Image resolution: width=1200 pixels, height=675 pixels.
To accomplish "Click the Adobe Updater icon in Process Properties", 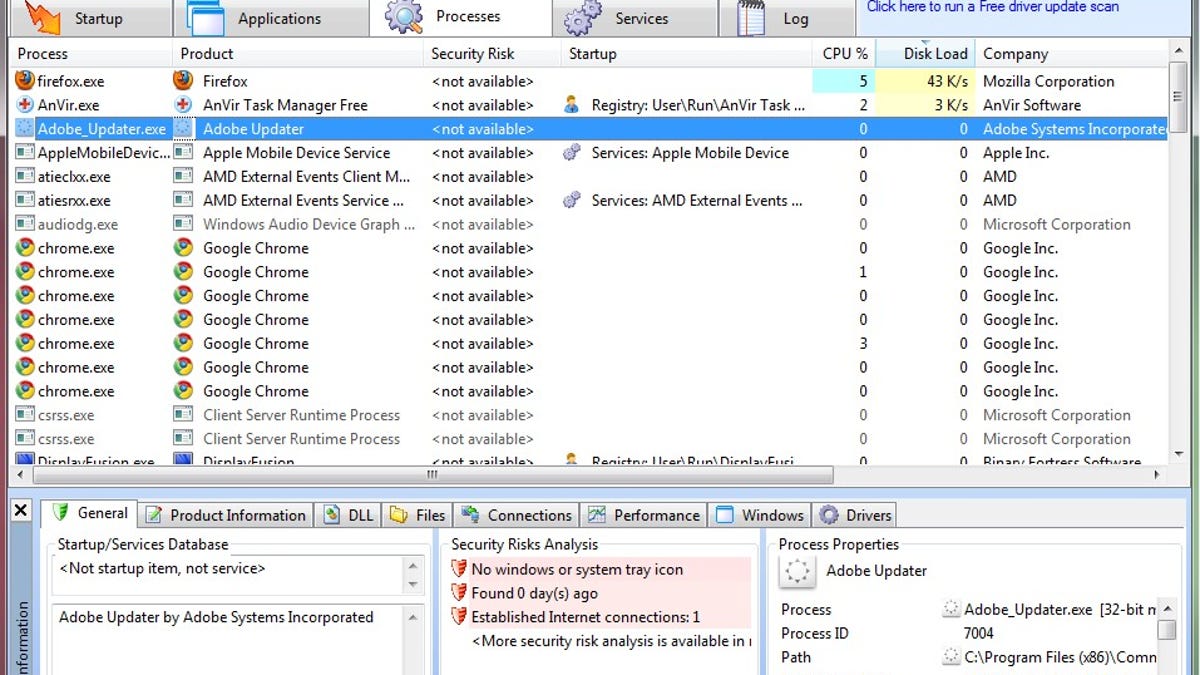I will tap(797, 571).
